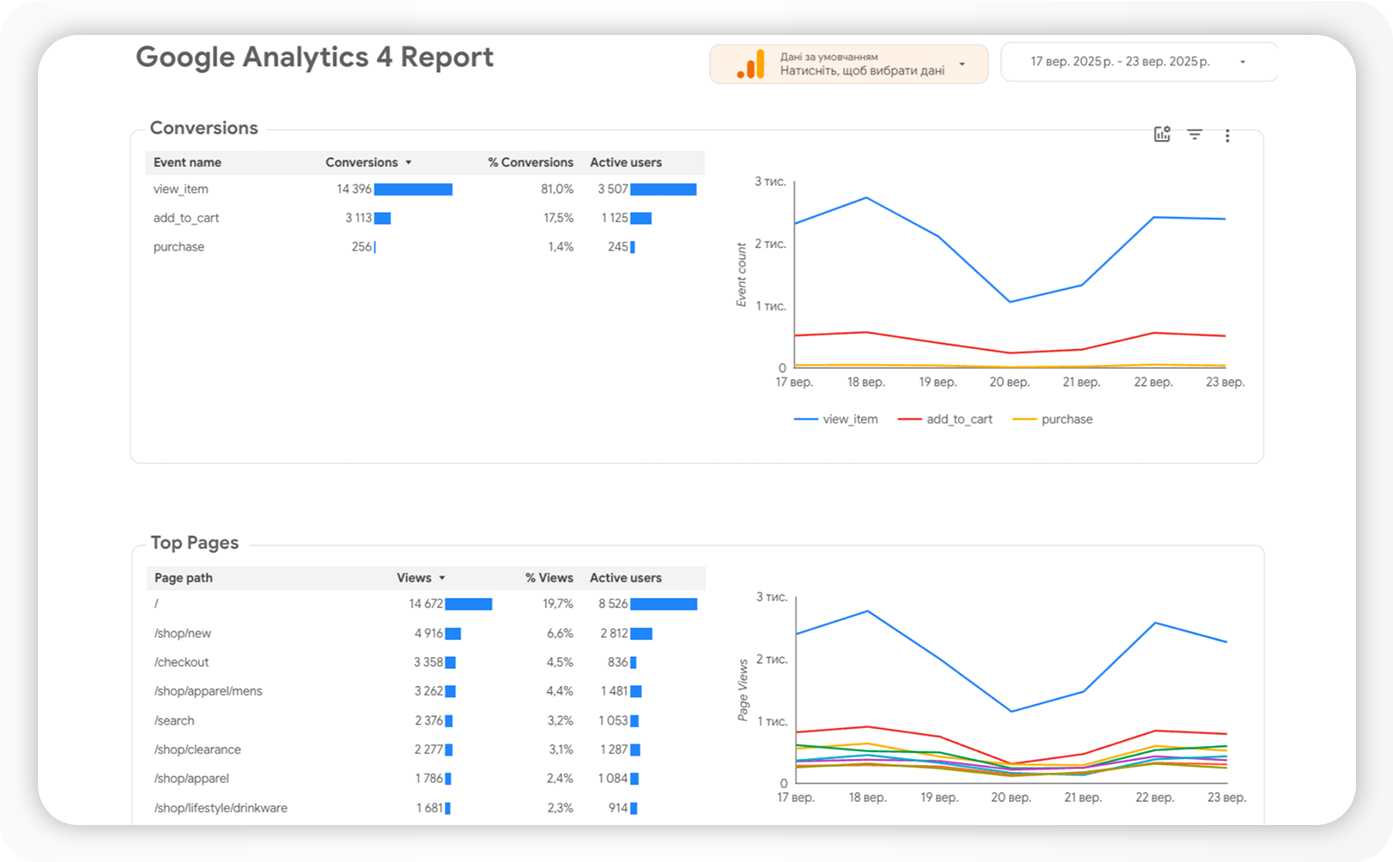
Task: Click the date range 17–23 вер. 2025 field
Action: coord(1120,62)
